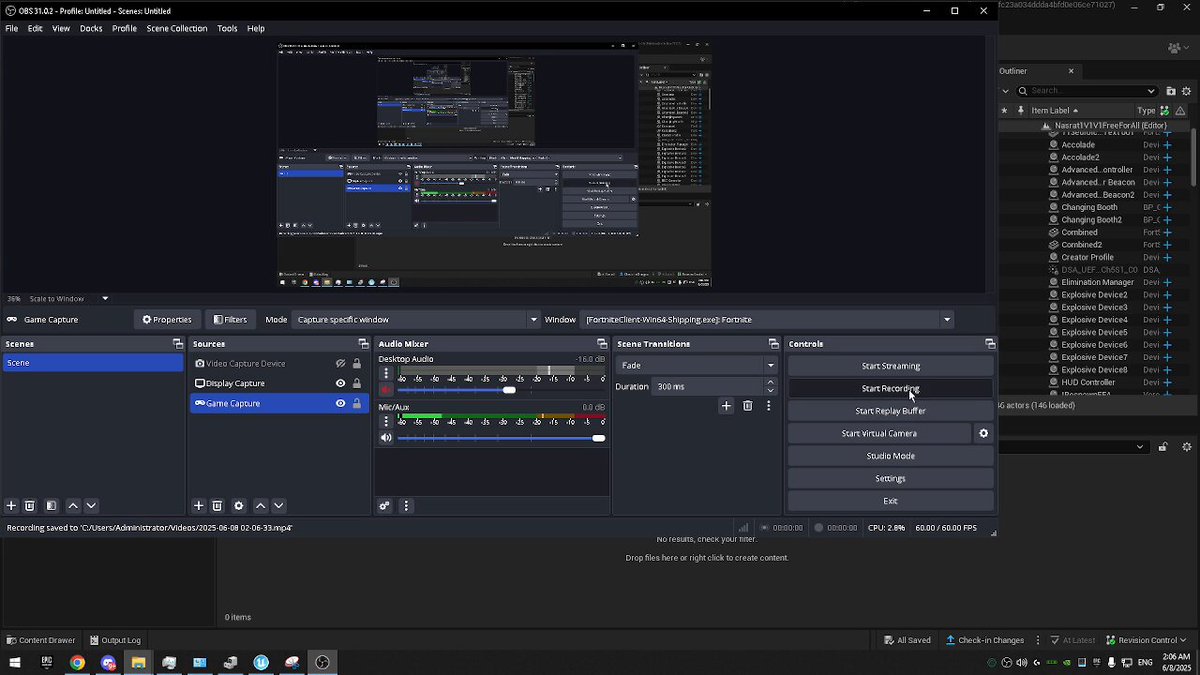This screenshot has height=675, width=1200.
Task: Open the Filters button for source
Action: tap(229, 320)
